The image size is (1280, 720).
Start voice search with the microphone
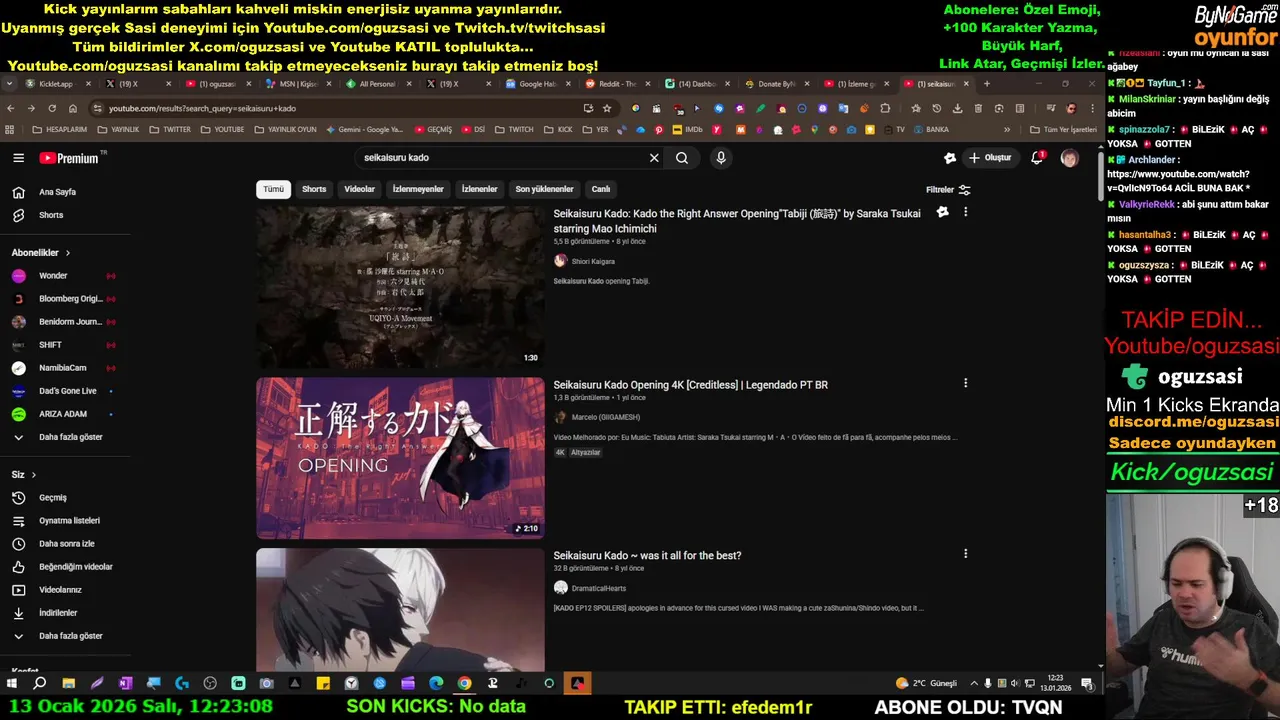[720, 158]
